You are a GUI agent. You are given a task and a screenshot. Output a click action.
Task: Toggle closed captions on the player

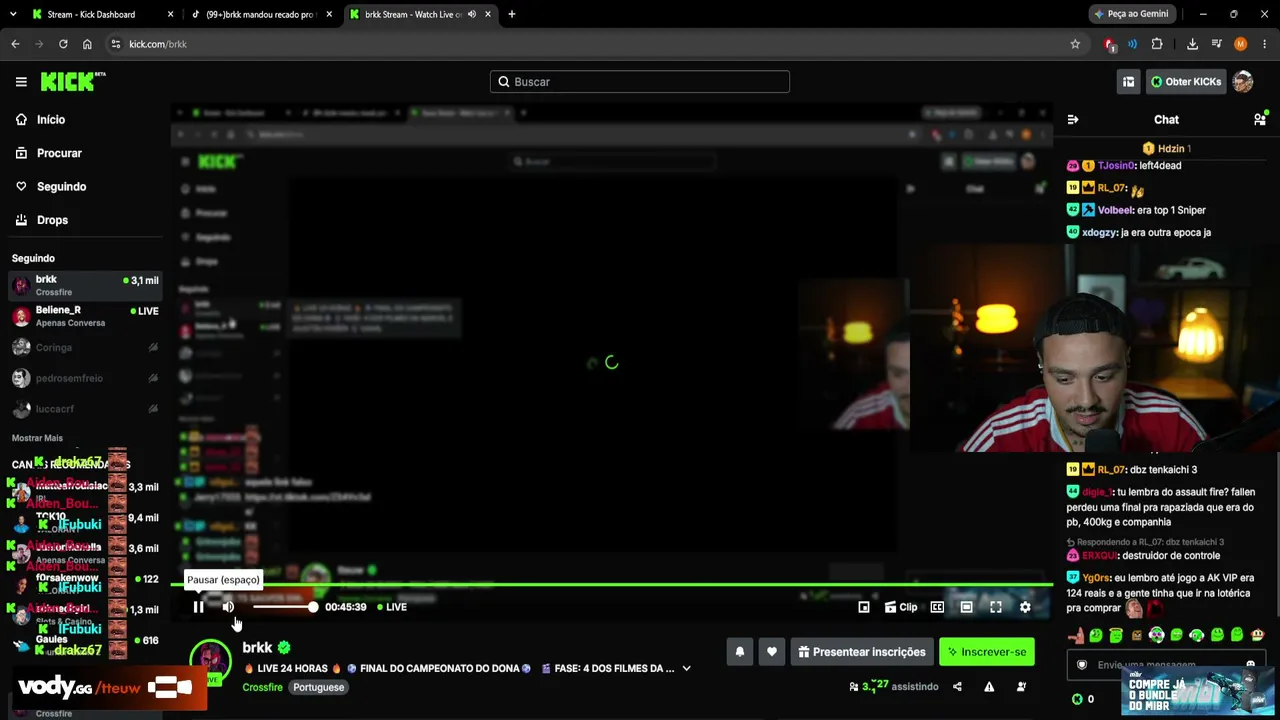[937, 607]
